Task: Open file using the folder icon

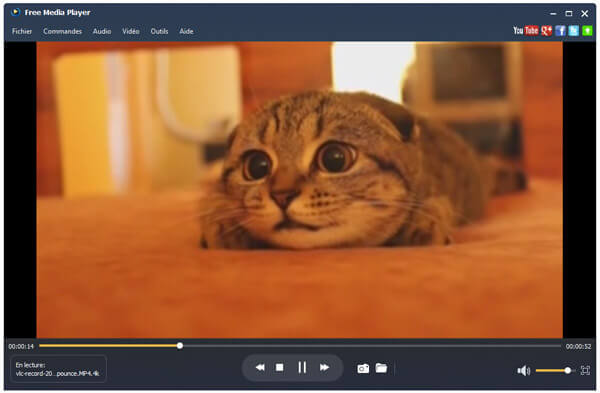Action: [381, 368]
